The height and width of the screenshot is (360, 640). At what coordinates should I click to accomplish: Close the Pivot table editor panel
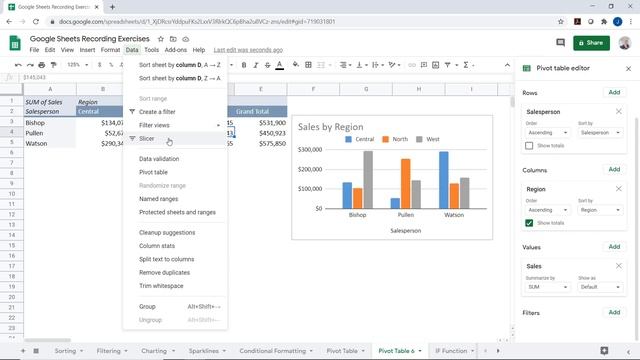pyautogui.click(x=629, y=69)
